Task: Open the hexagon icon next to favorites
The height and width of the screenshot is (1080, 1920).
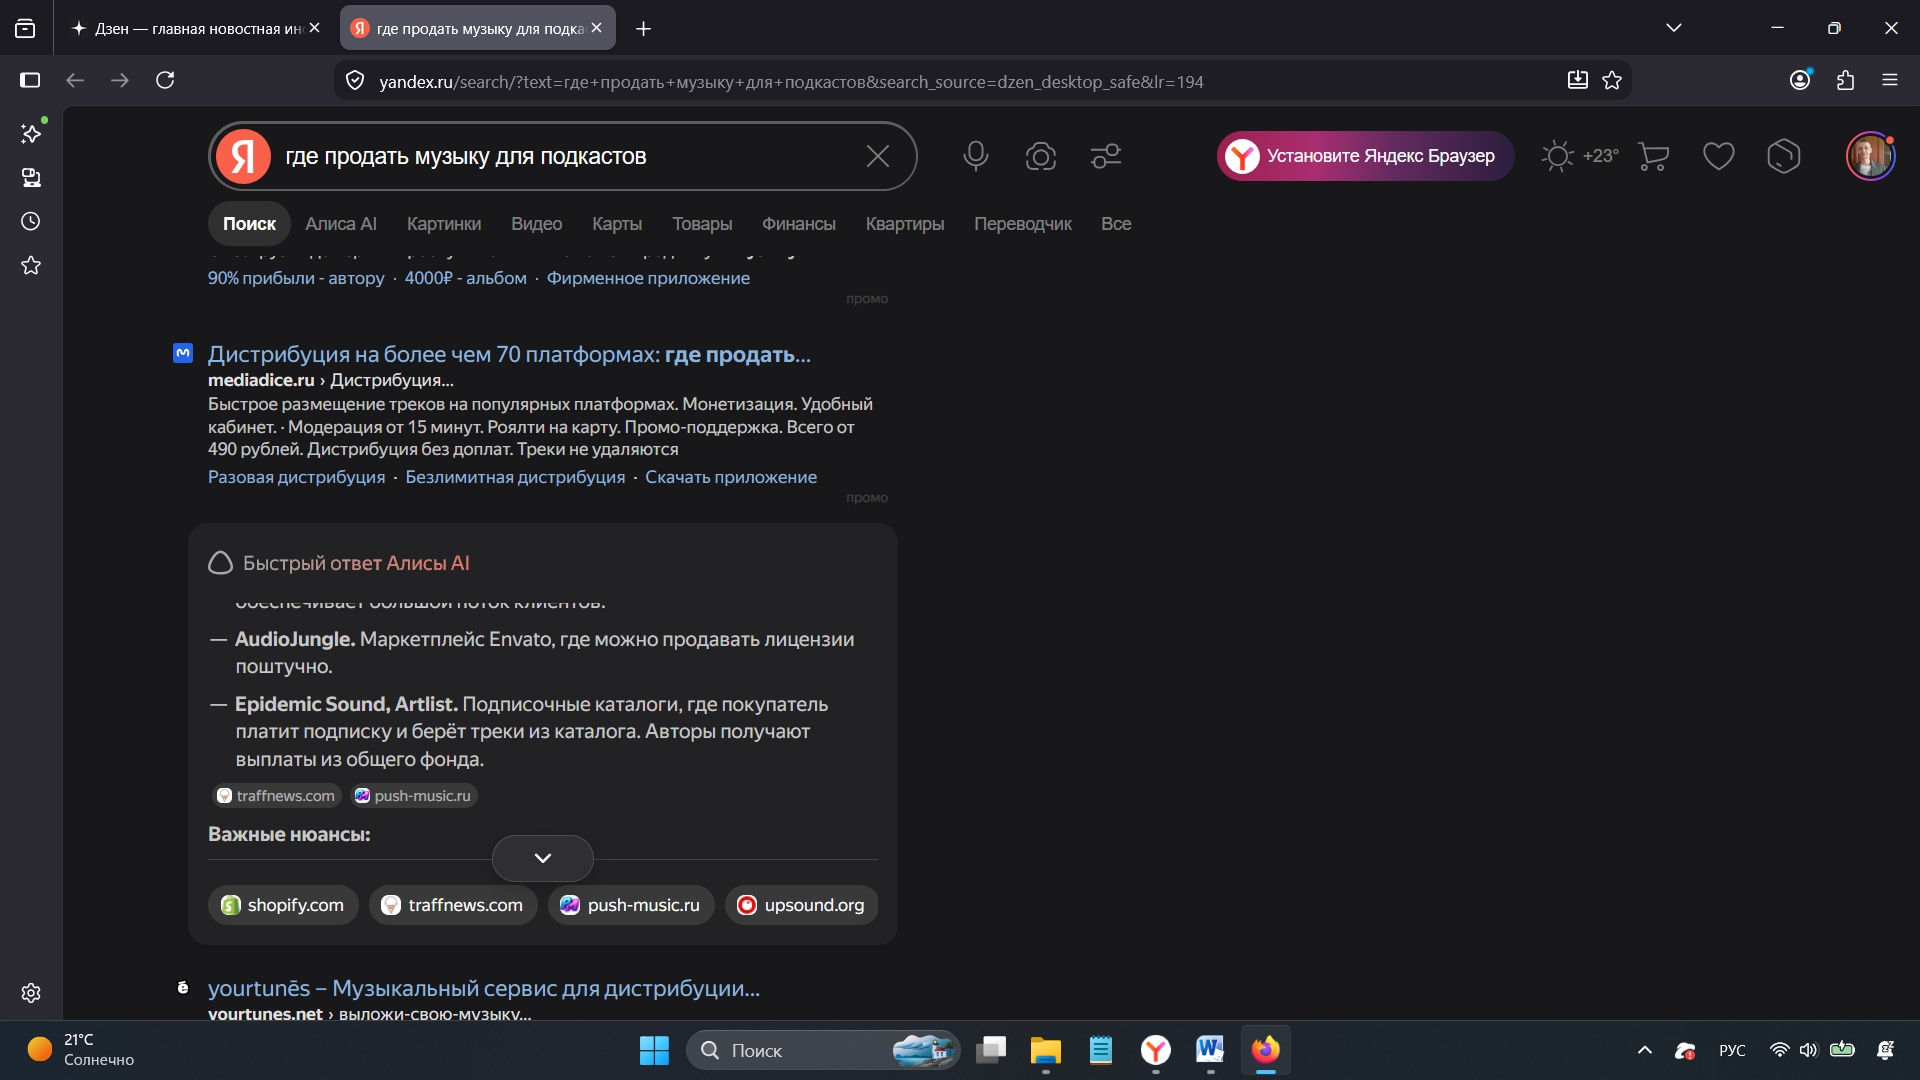Action: pos(1784,156)
